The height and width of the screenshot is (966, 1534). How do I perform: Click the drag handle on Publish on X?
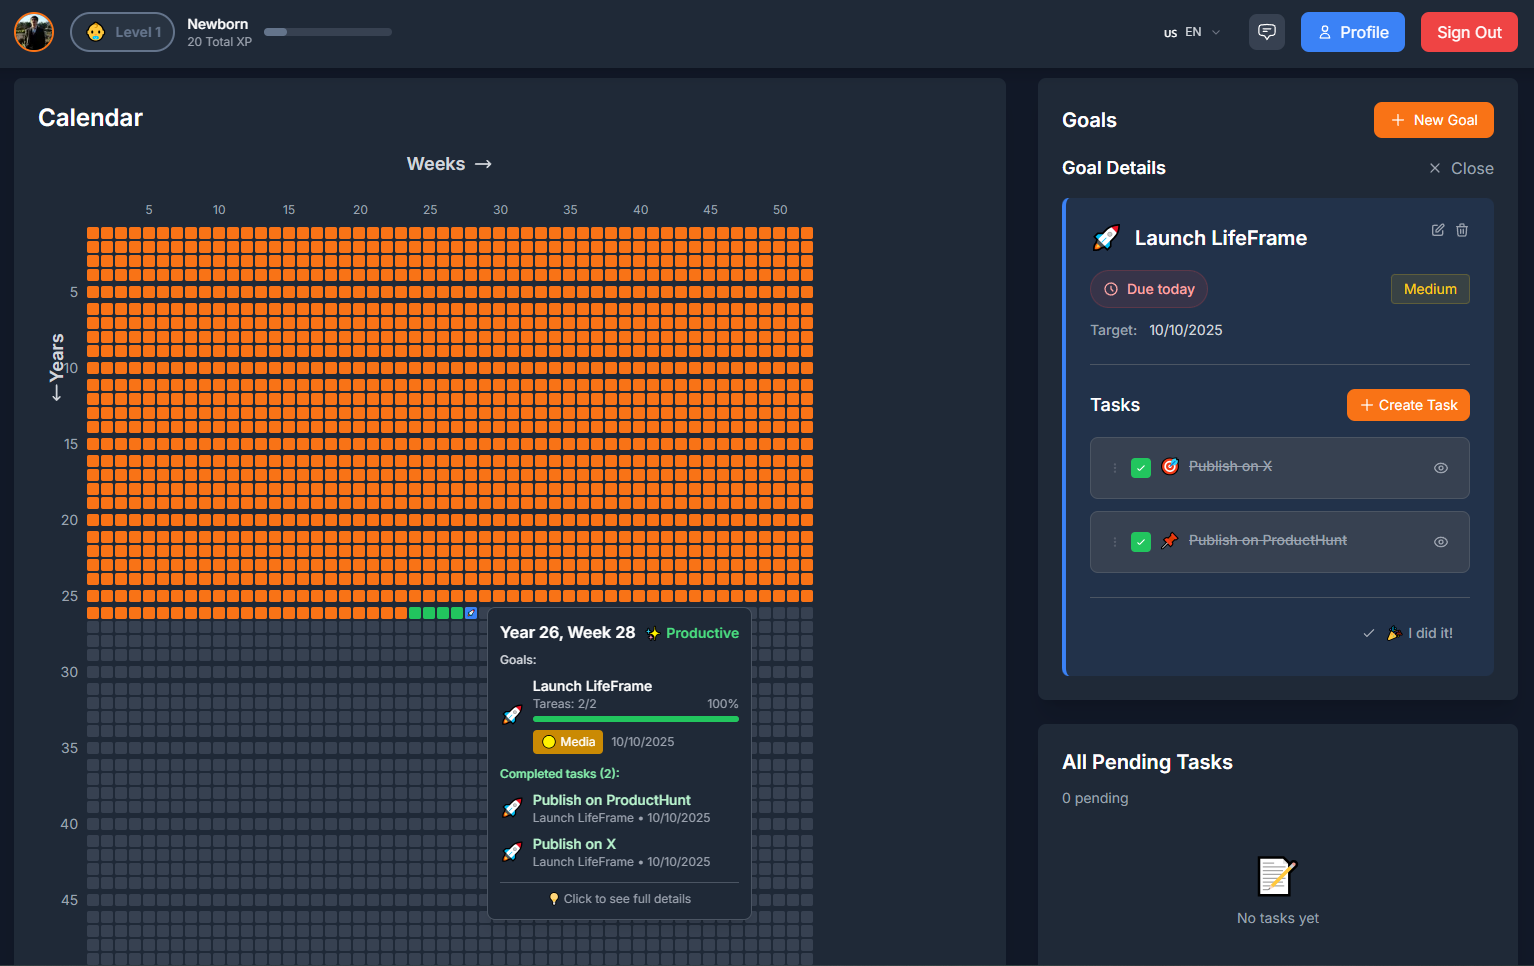[x=1115, y=468]
